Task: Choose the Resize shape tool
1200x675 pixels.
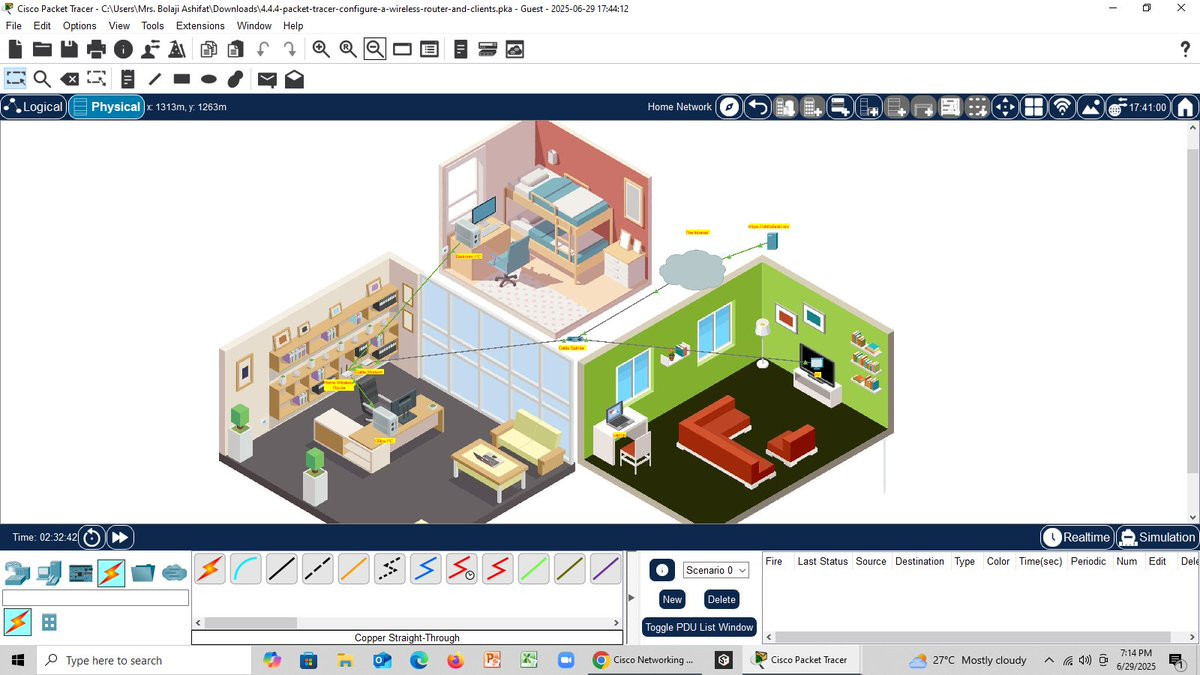Action: pos(96,79)
